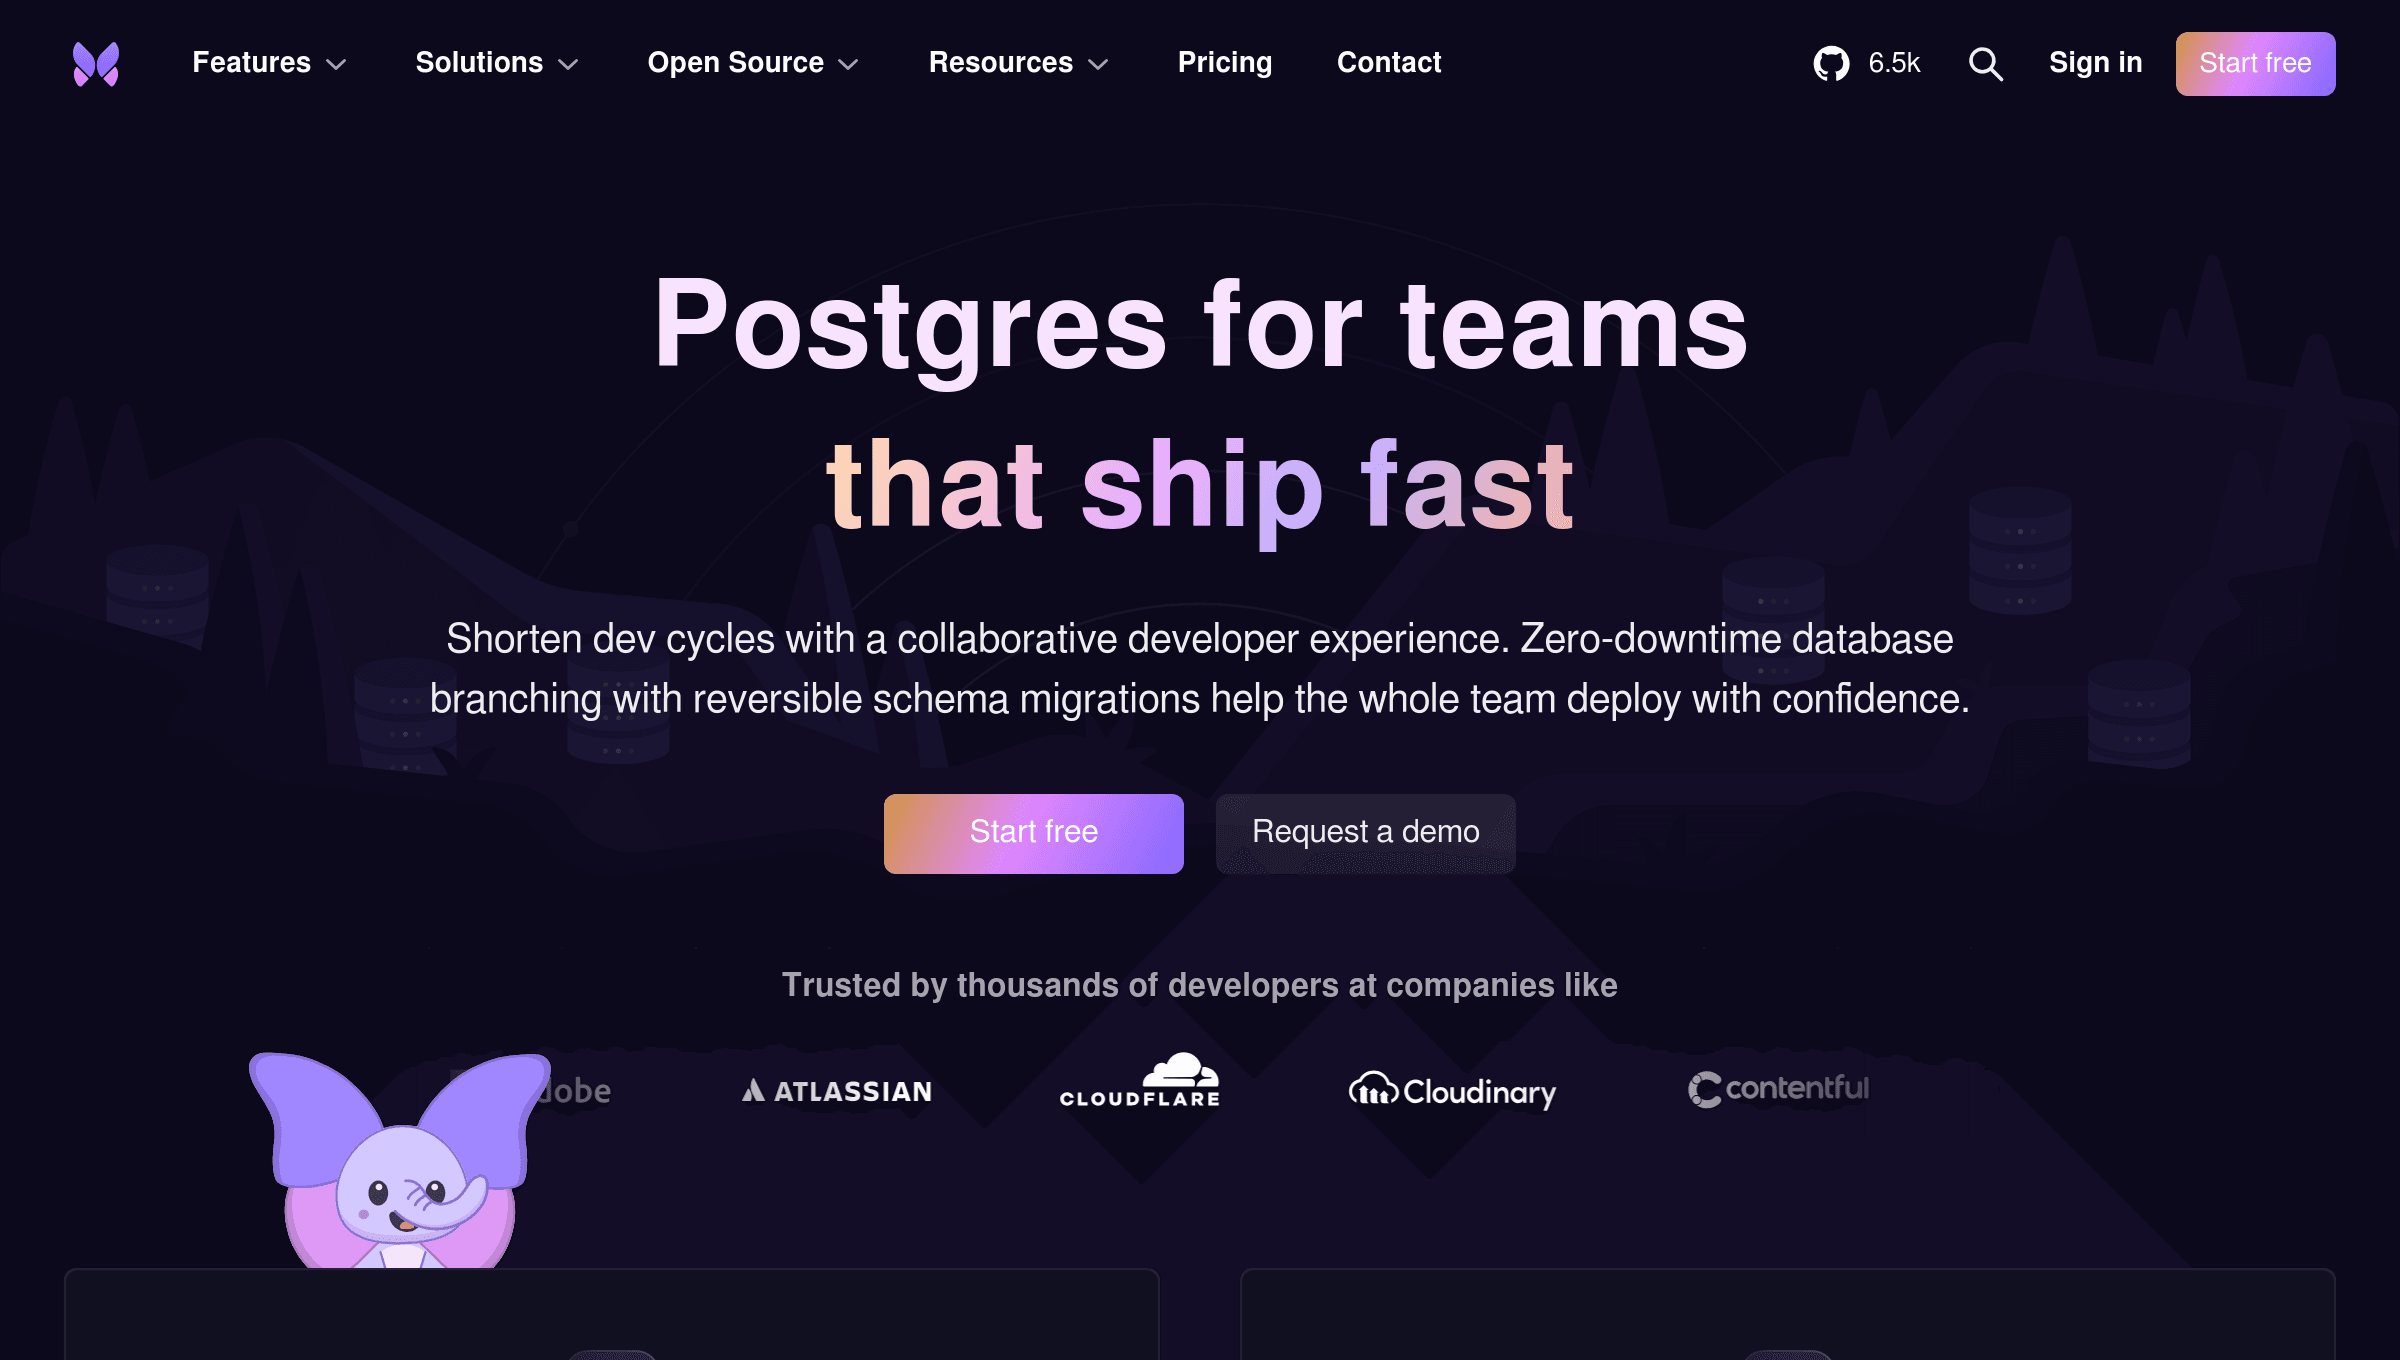Click the Pricing menu item

[x=1225, y=63]
